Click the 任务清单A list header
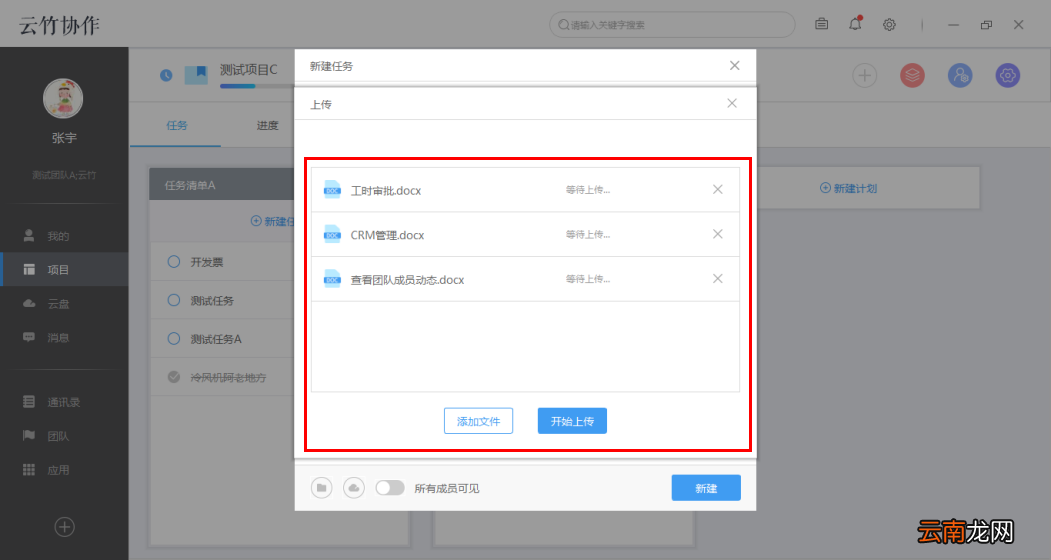 click(222, 185)
